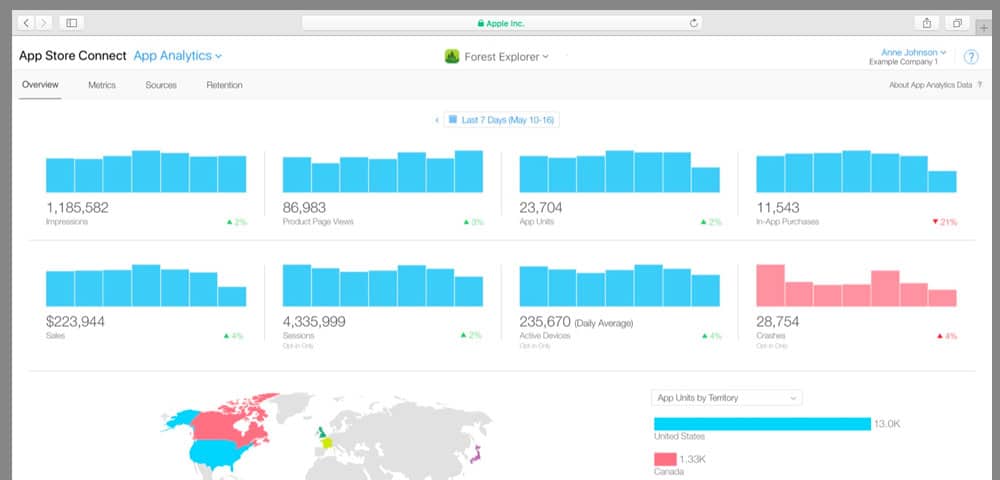Open About App Analytics Data link
This screenshot has height=480, width=1000.
tap(930, 85)
